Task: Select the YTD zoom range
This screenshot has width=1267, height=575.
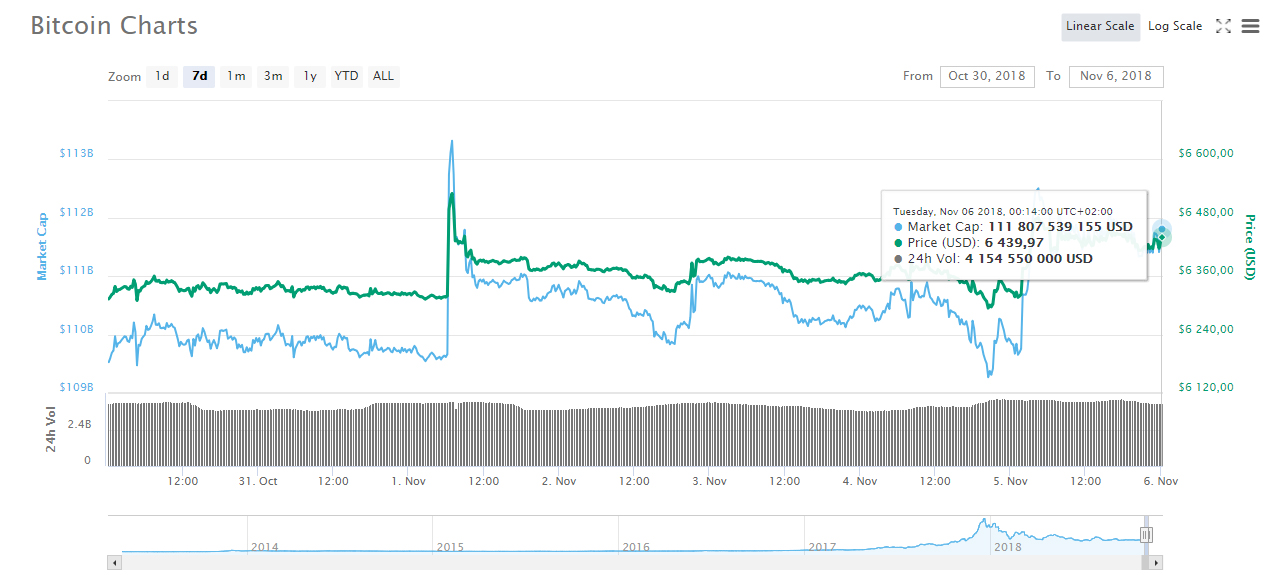Action: 346,76
